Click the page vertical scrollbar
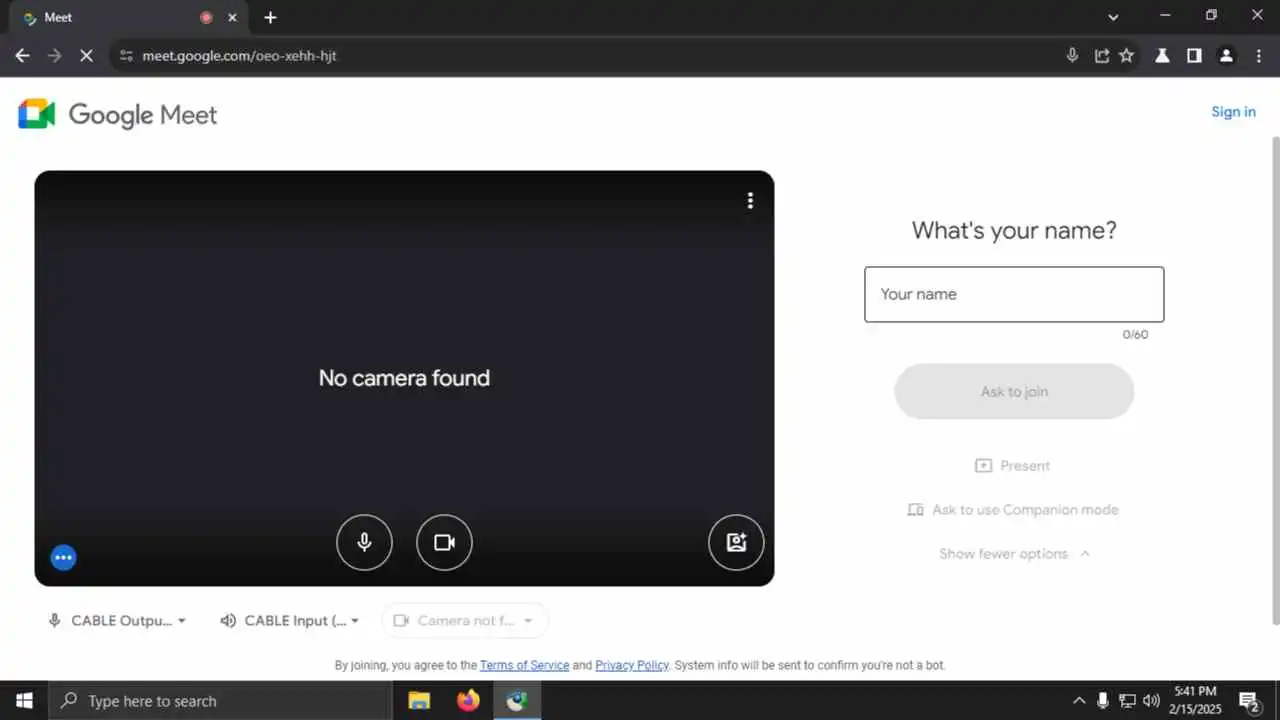This screenshot has width=1280, height=720. [1274, 380]
